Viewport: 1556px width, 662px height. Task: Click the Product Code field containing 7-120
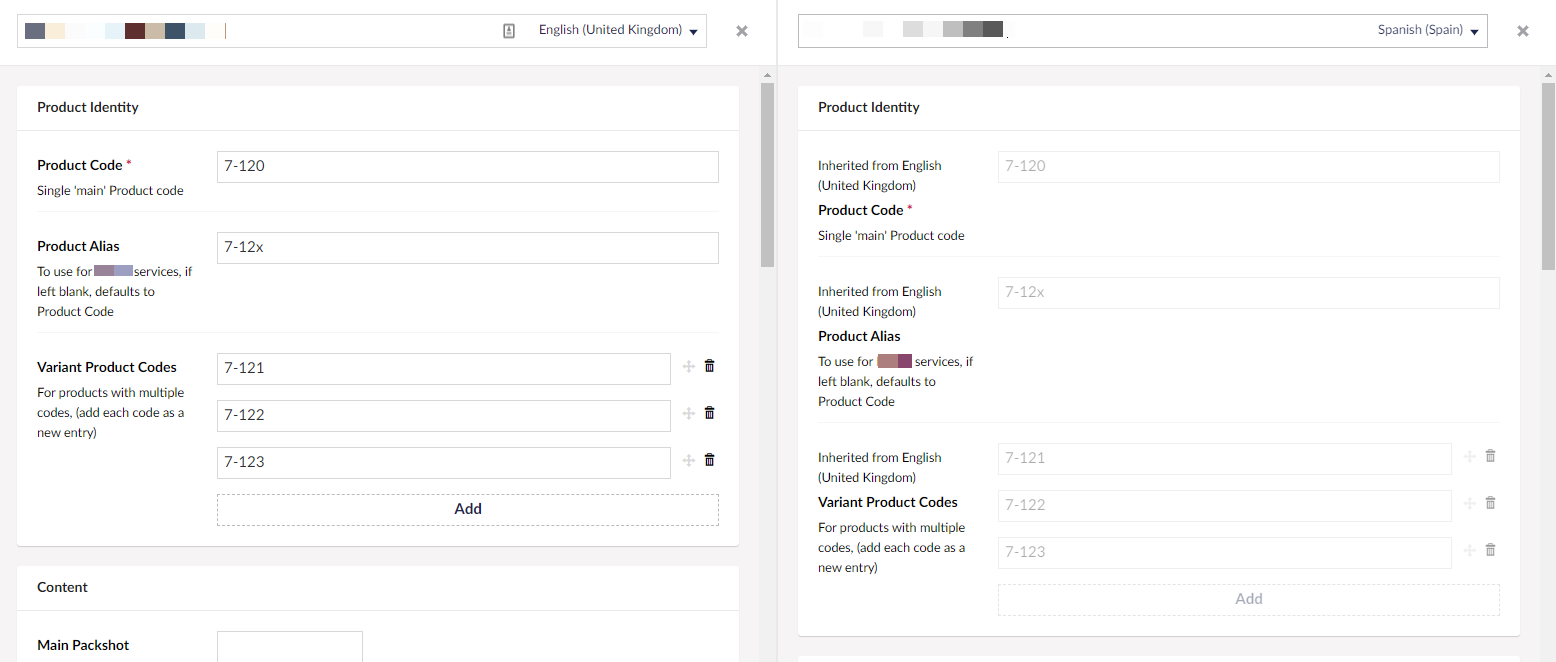(467, 166)
